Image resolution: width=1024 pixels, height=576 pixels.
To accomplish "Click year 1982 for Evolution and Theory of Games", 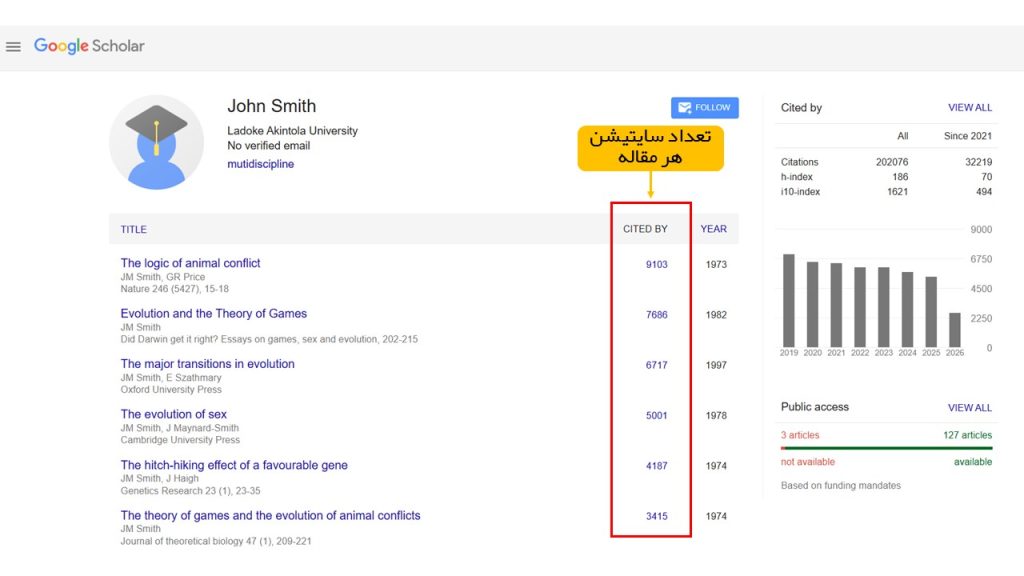I will tap(716, 315).
